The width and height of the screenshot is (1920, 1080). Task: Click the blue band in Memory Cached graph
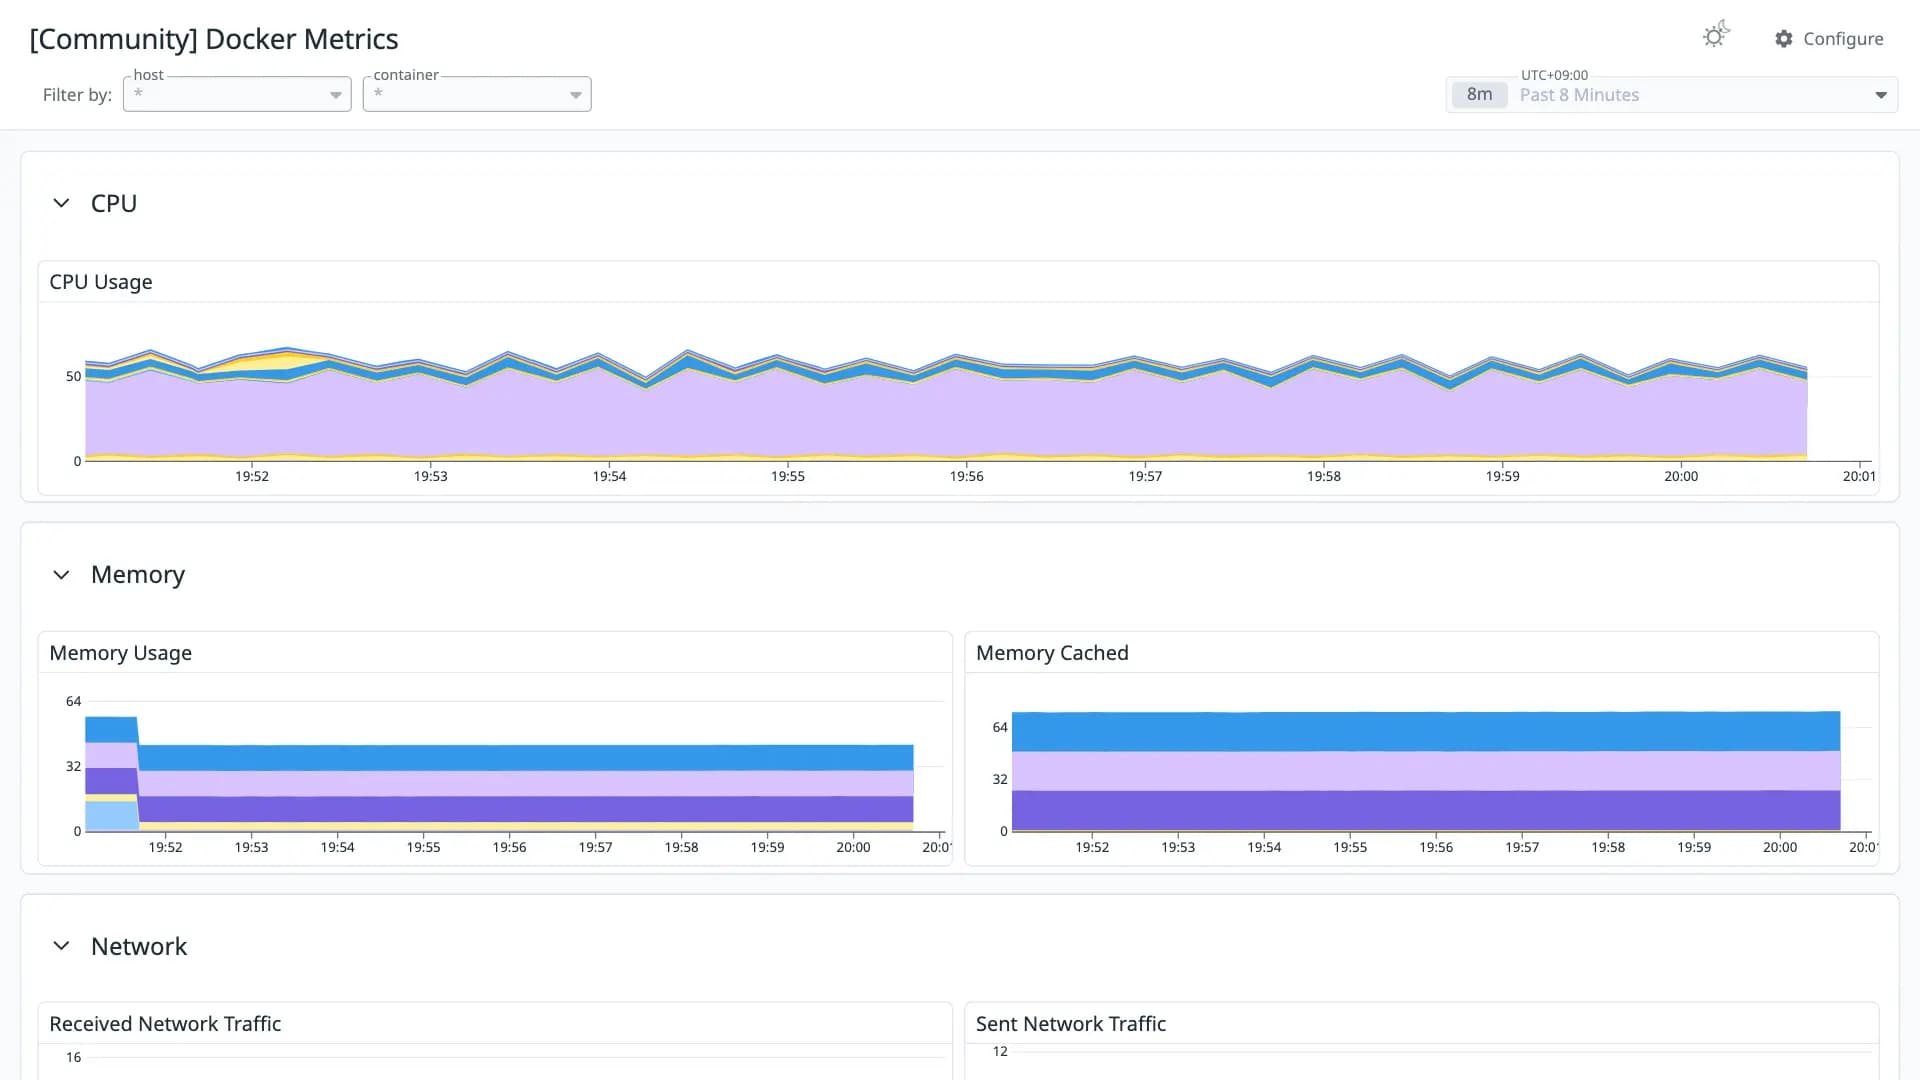click(1425, 732)
